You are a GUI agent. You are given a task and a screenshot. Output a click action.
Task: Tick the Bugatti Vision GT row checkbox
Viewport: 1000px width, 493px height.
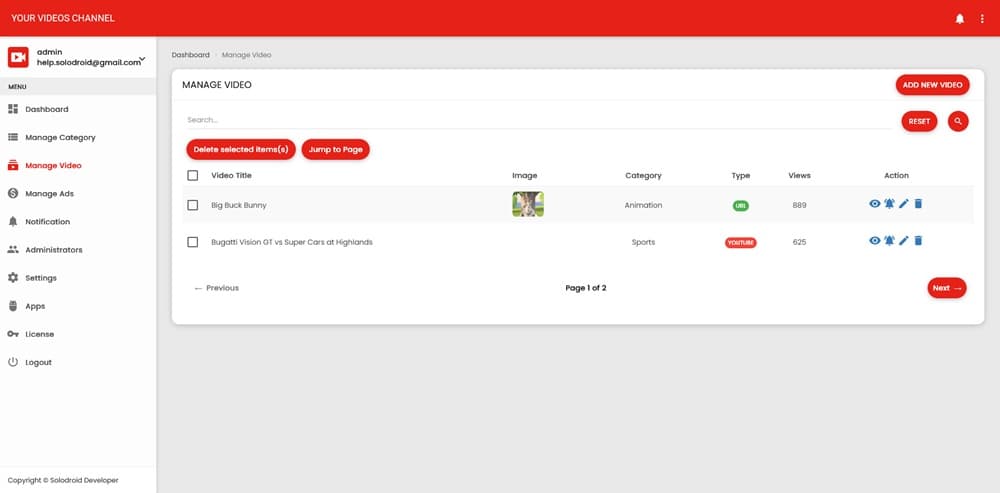[193, 242]
